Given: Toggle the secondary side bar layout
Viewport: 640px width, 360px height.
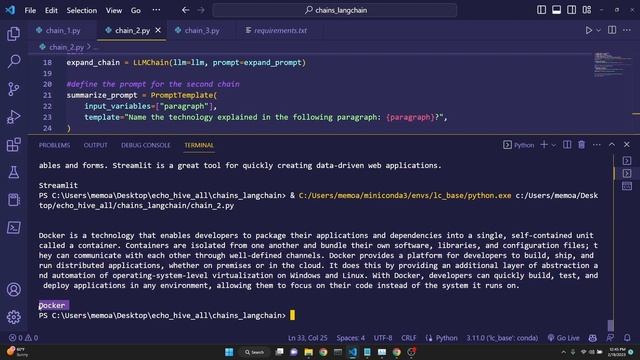Looking at the screenshot, I should click(x=571, y=10).
